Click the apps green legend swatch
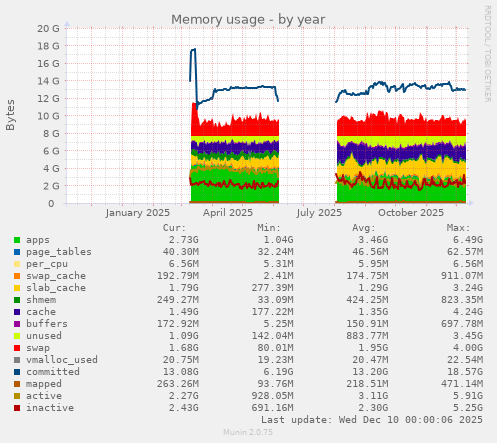Screen dimensions: 497x443 pyautogui.click(x=17, y=240)
